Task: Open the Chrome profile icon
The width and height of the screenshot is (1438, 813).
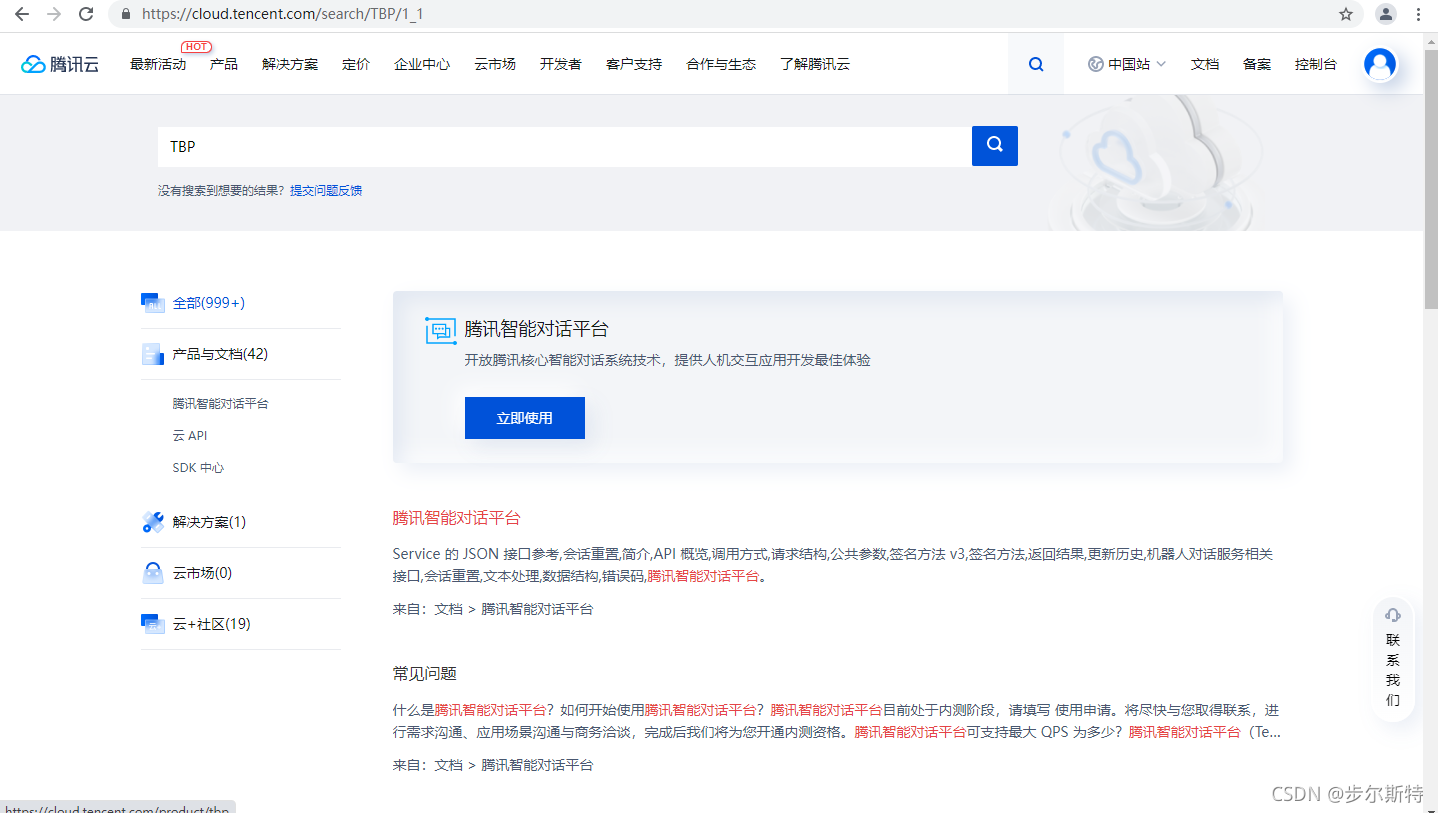Action: click(x=1385, y=14)
